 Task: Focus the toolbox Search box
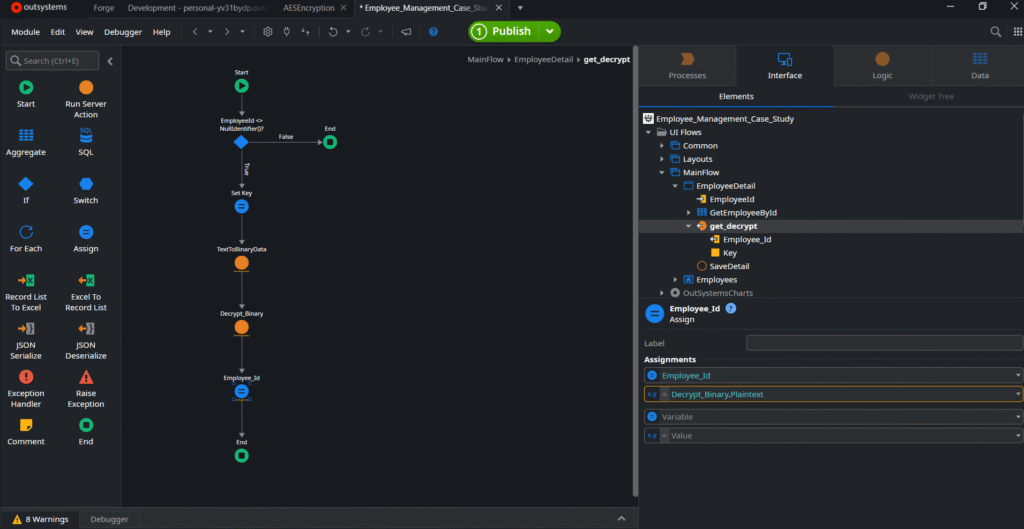(53, 61)
